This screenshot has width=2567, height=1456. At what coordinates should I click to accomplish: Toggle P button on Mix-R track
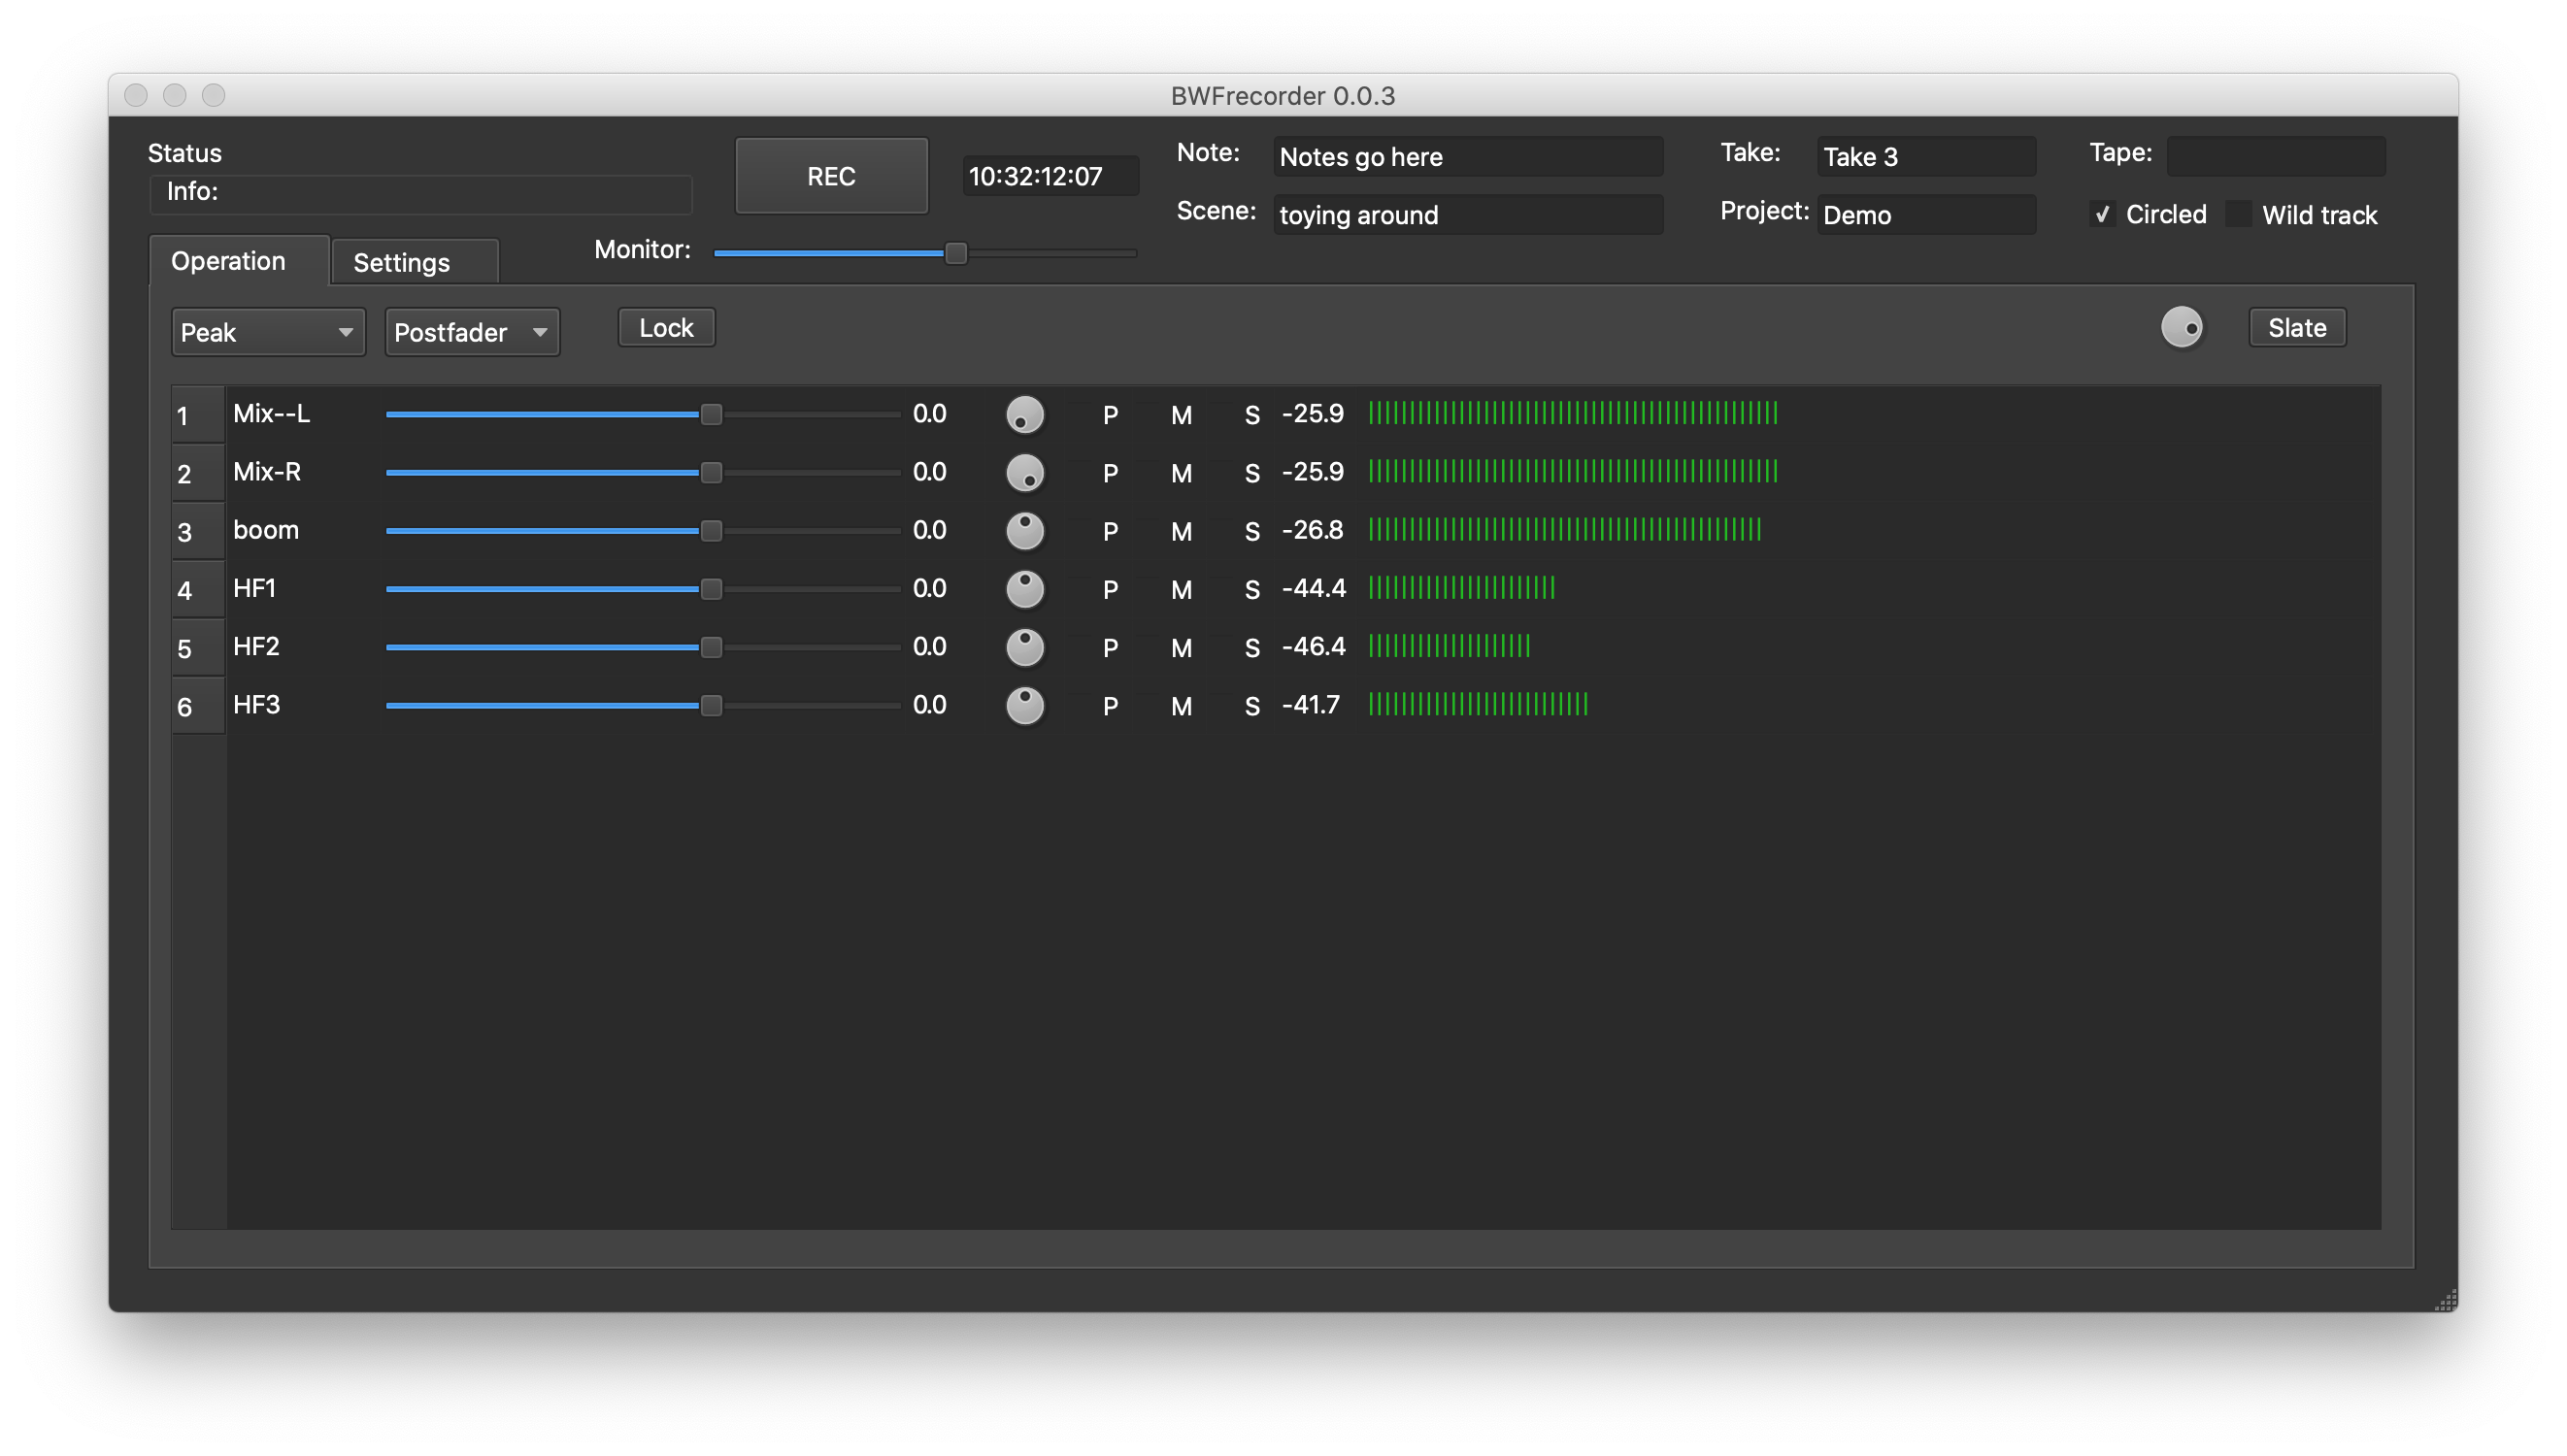tap(1110, 473)
